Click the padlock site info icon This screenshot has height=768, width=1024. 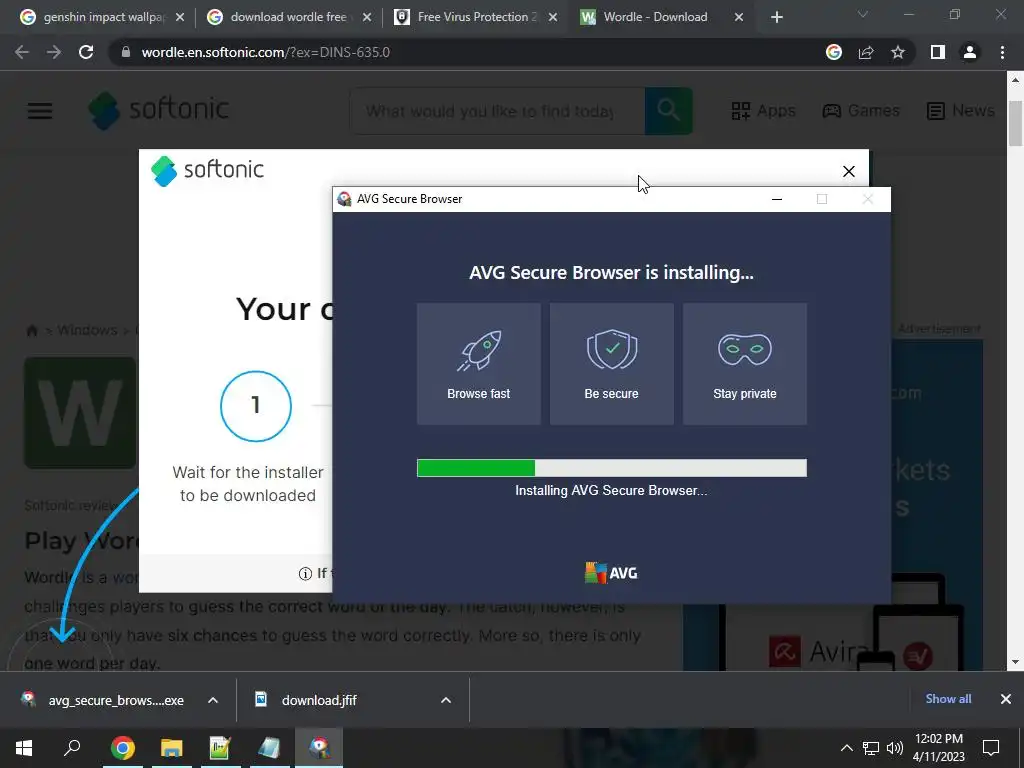126,52
